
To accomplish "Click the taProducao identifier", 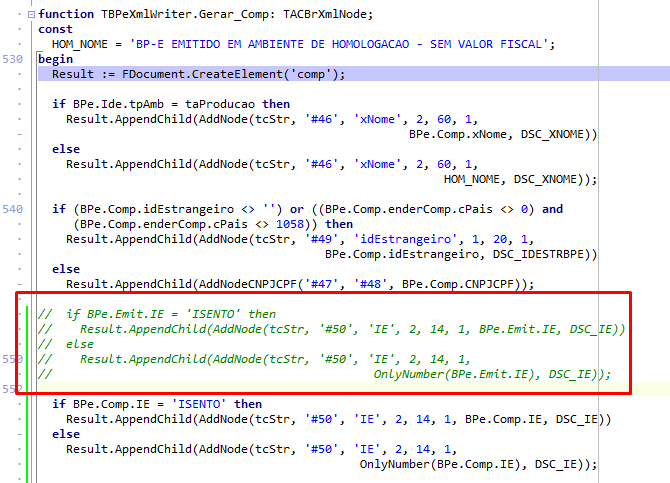I will (x=220, y=104).
